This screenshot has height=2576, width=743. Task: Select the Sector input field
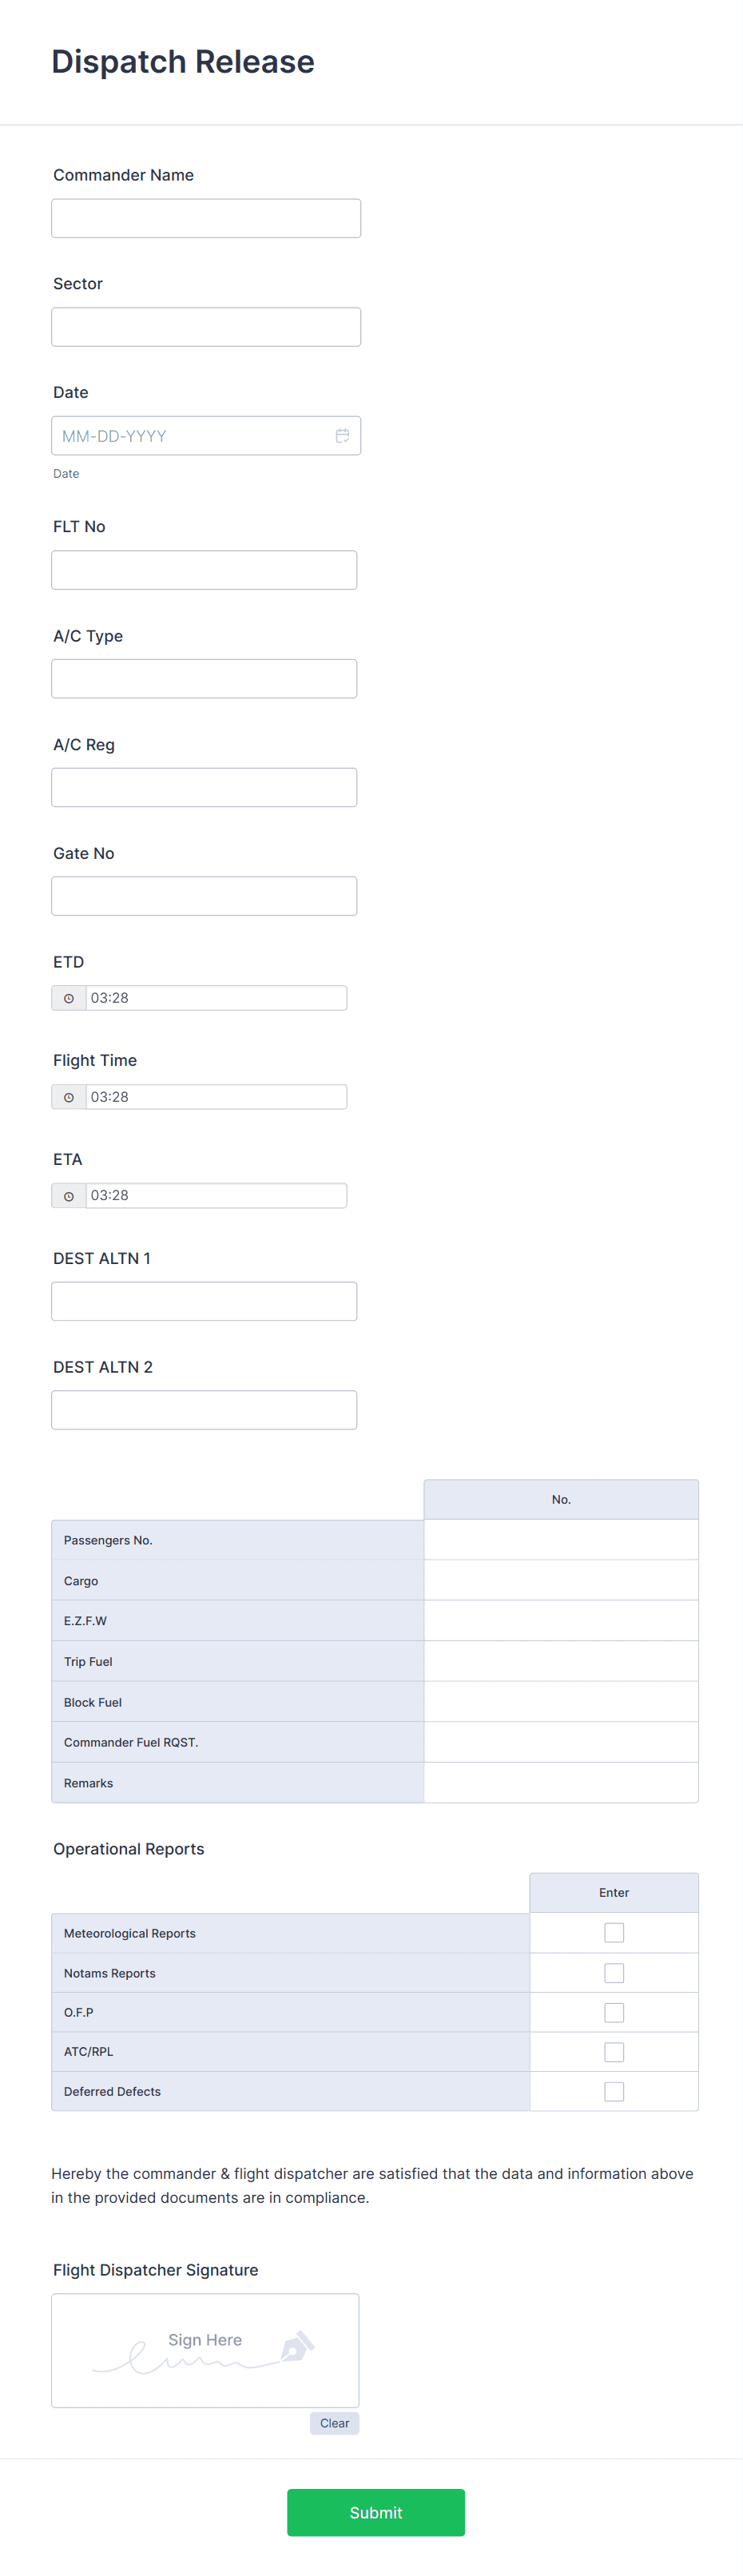(x=206, y=326)
